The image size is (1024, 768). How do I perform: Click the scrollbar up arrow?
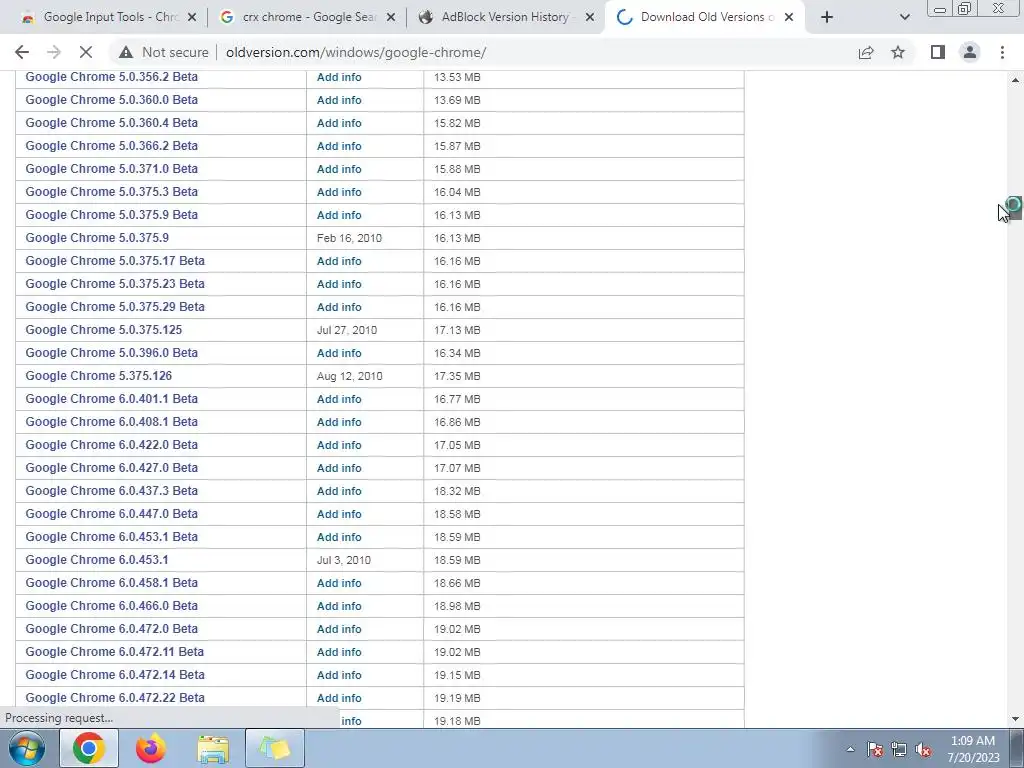1016,80
